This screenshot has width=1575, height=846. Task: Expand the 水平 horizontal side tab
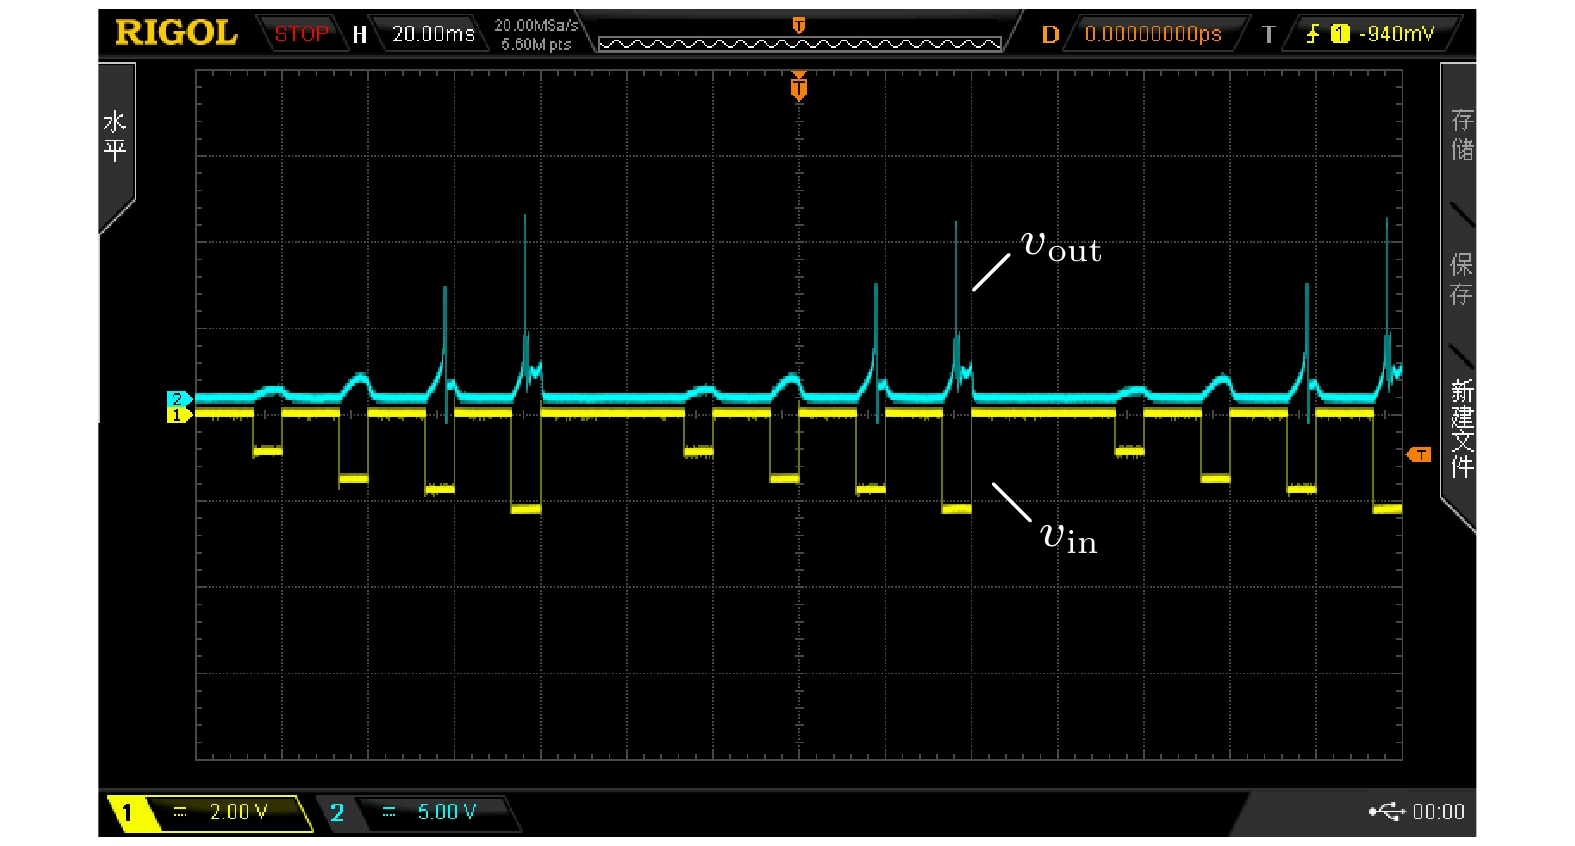pyautogui.click(x=115, y=138)
